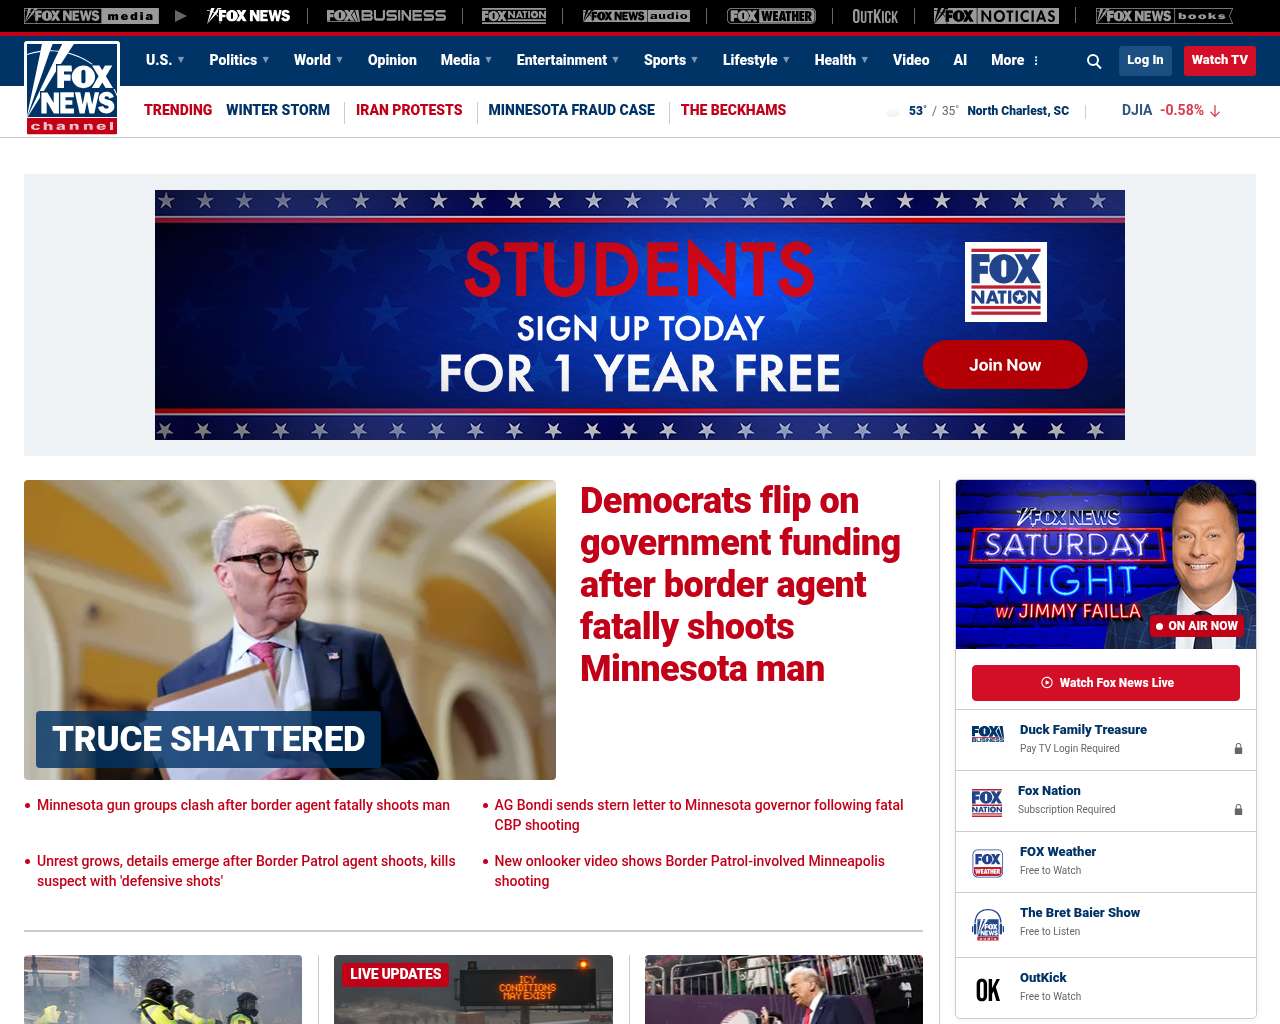Click the Fox News Books logo
The image size is (1280, 1024).
(x=1164, y=16)
